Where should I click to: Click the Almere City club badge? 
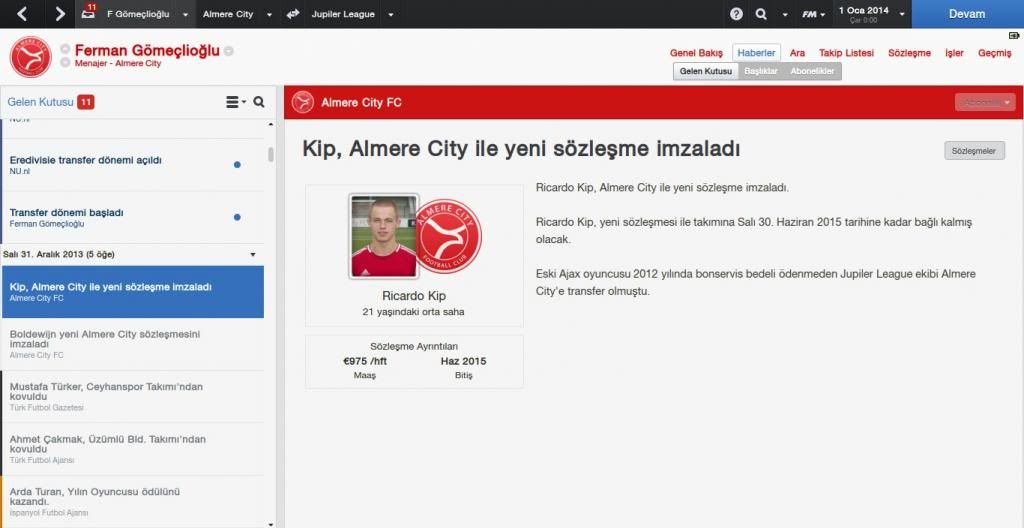[x=30, y=57]
